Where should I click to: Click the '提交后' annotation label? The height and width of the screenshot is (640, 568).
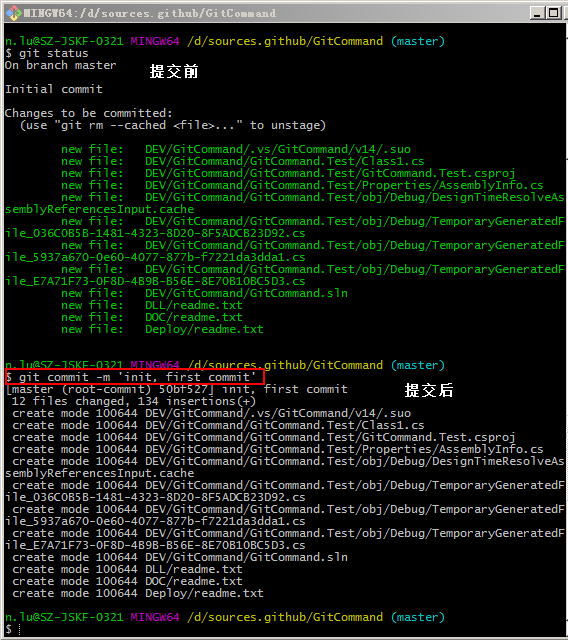click(429, 390)
